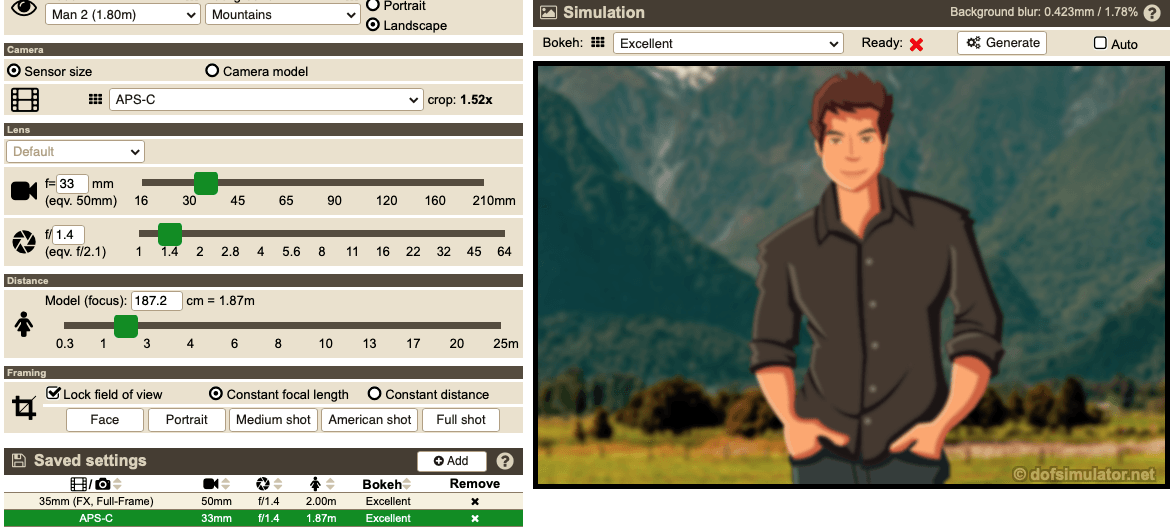Image resolution: width=1175 pixels, height=529 pixels.
Task: Open the APS-C sensor size dropdown
Action: pos(266,99)
